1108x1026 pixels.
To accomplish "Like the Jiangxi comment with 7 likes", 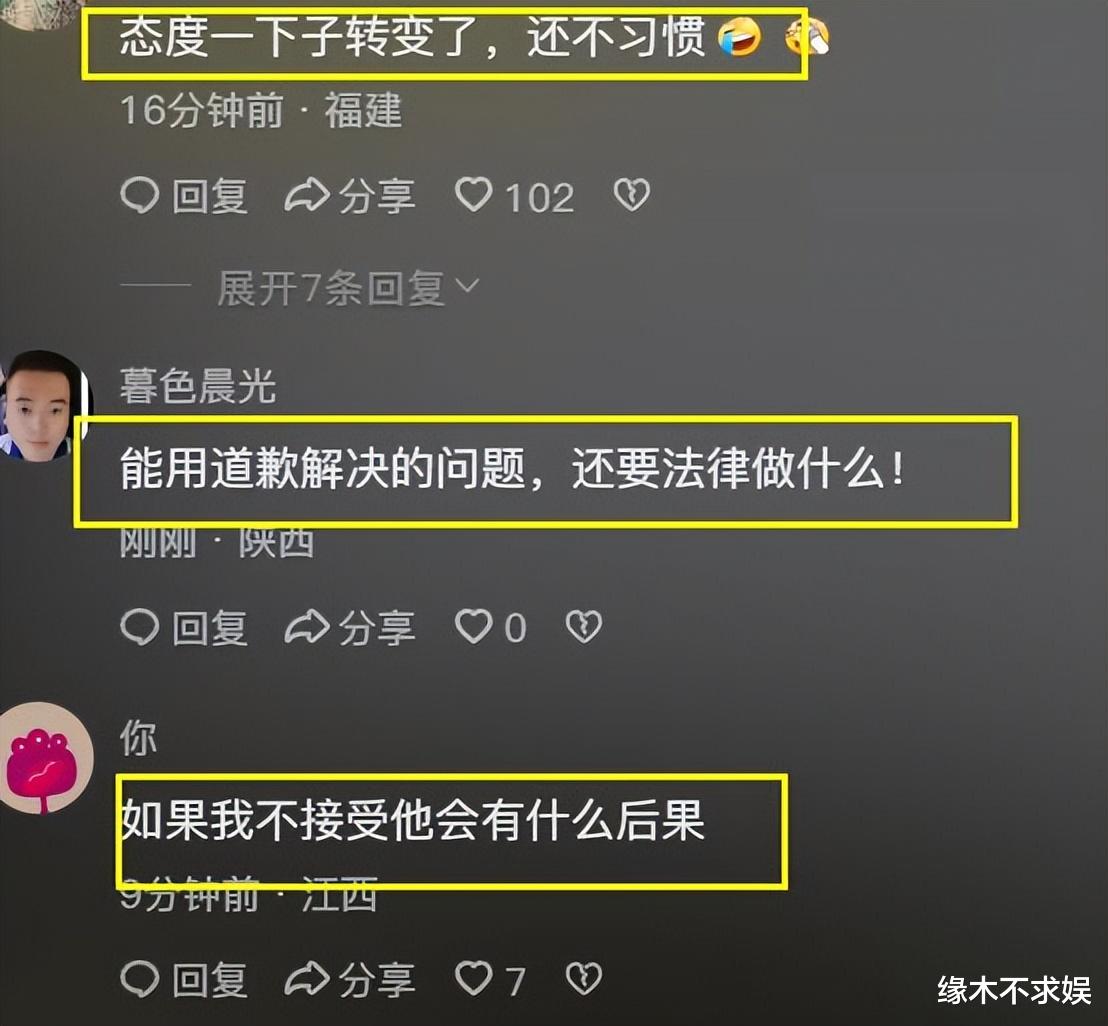I will point(473,979).
